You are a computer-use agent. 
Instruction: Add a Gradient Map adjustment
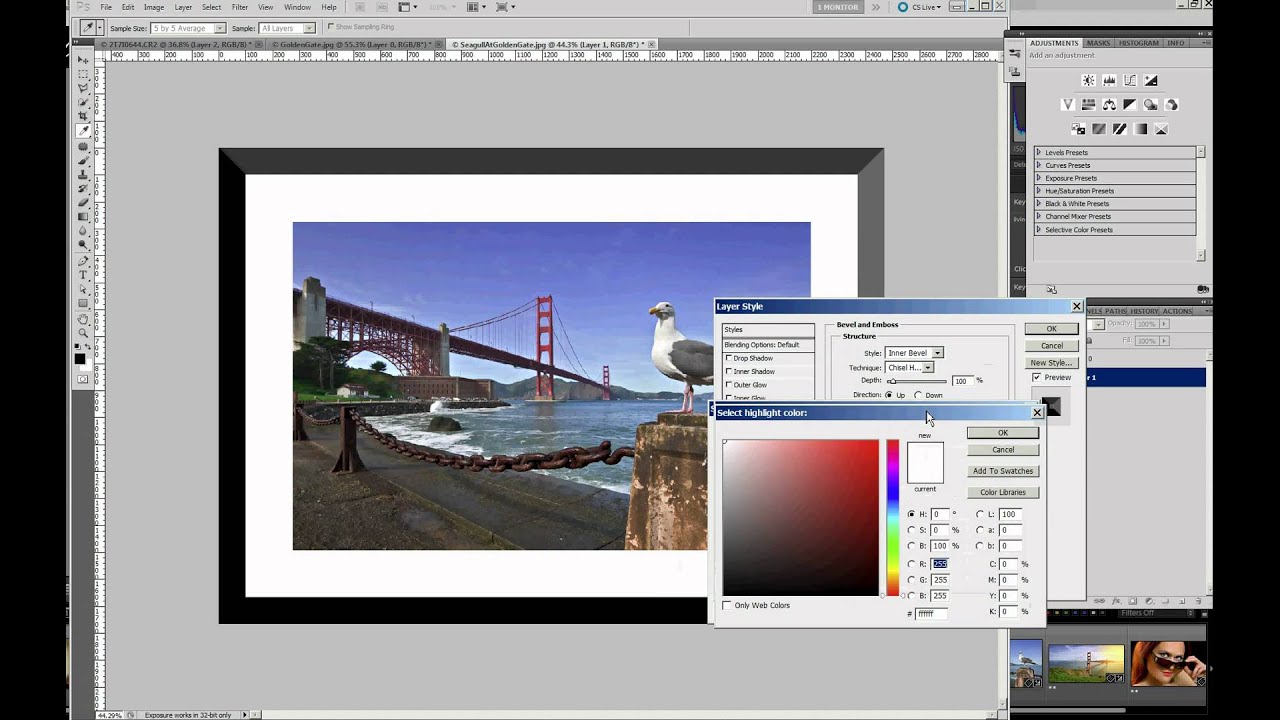pos(1141,129)
